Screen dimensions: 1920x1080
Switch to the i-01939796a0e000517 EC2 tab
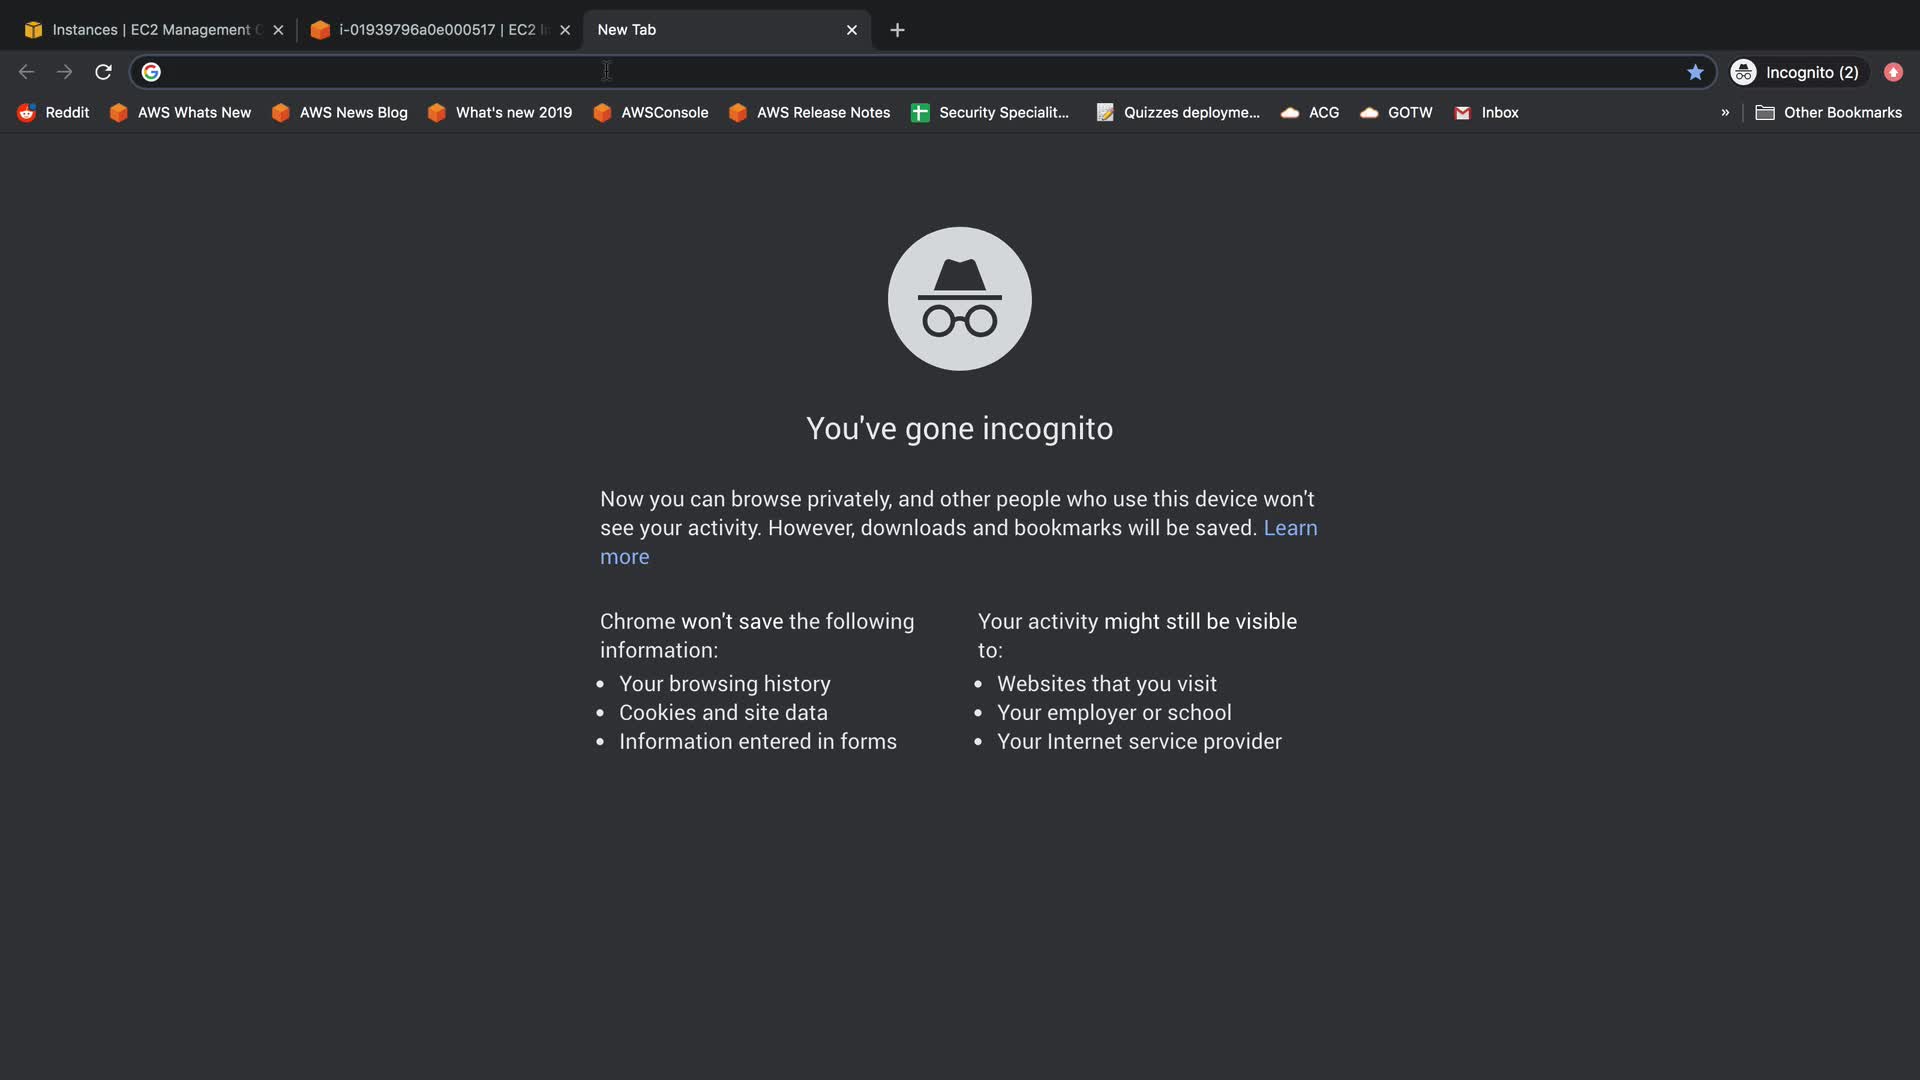point(435,30)
